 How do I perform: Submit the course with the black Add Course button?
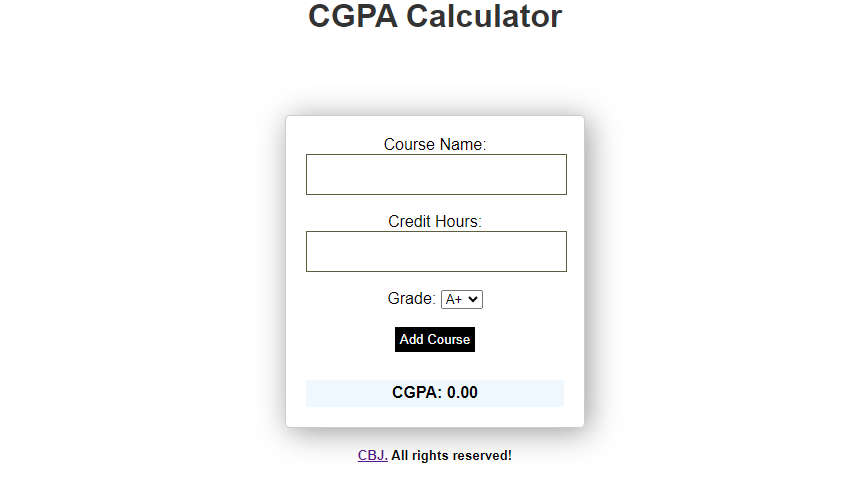pyautogui.click(x=435, y=339)
